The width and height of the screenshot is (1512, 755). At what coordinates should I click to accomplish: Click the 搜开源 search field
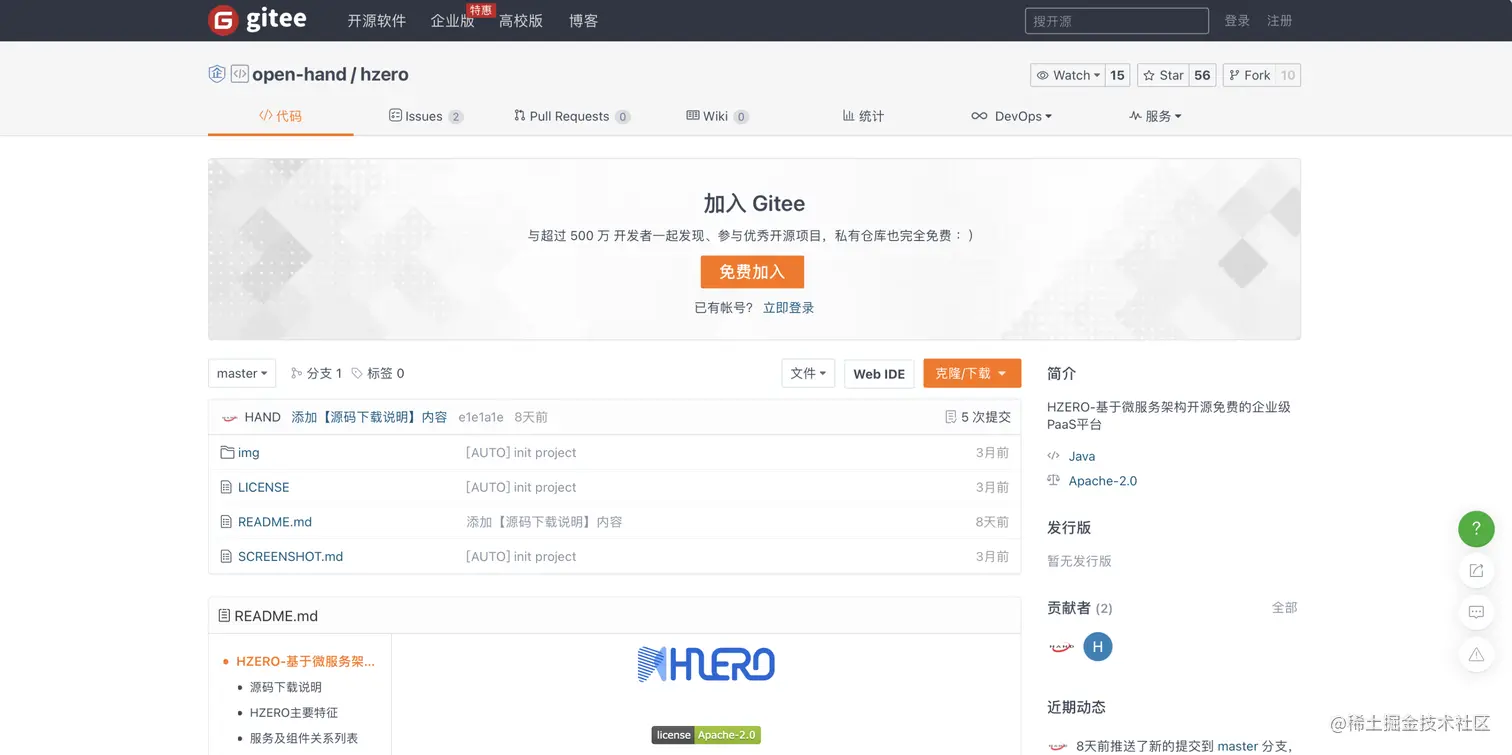[x=1117, y=20]
